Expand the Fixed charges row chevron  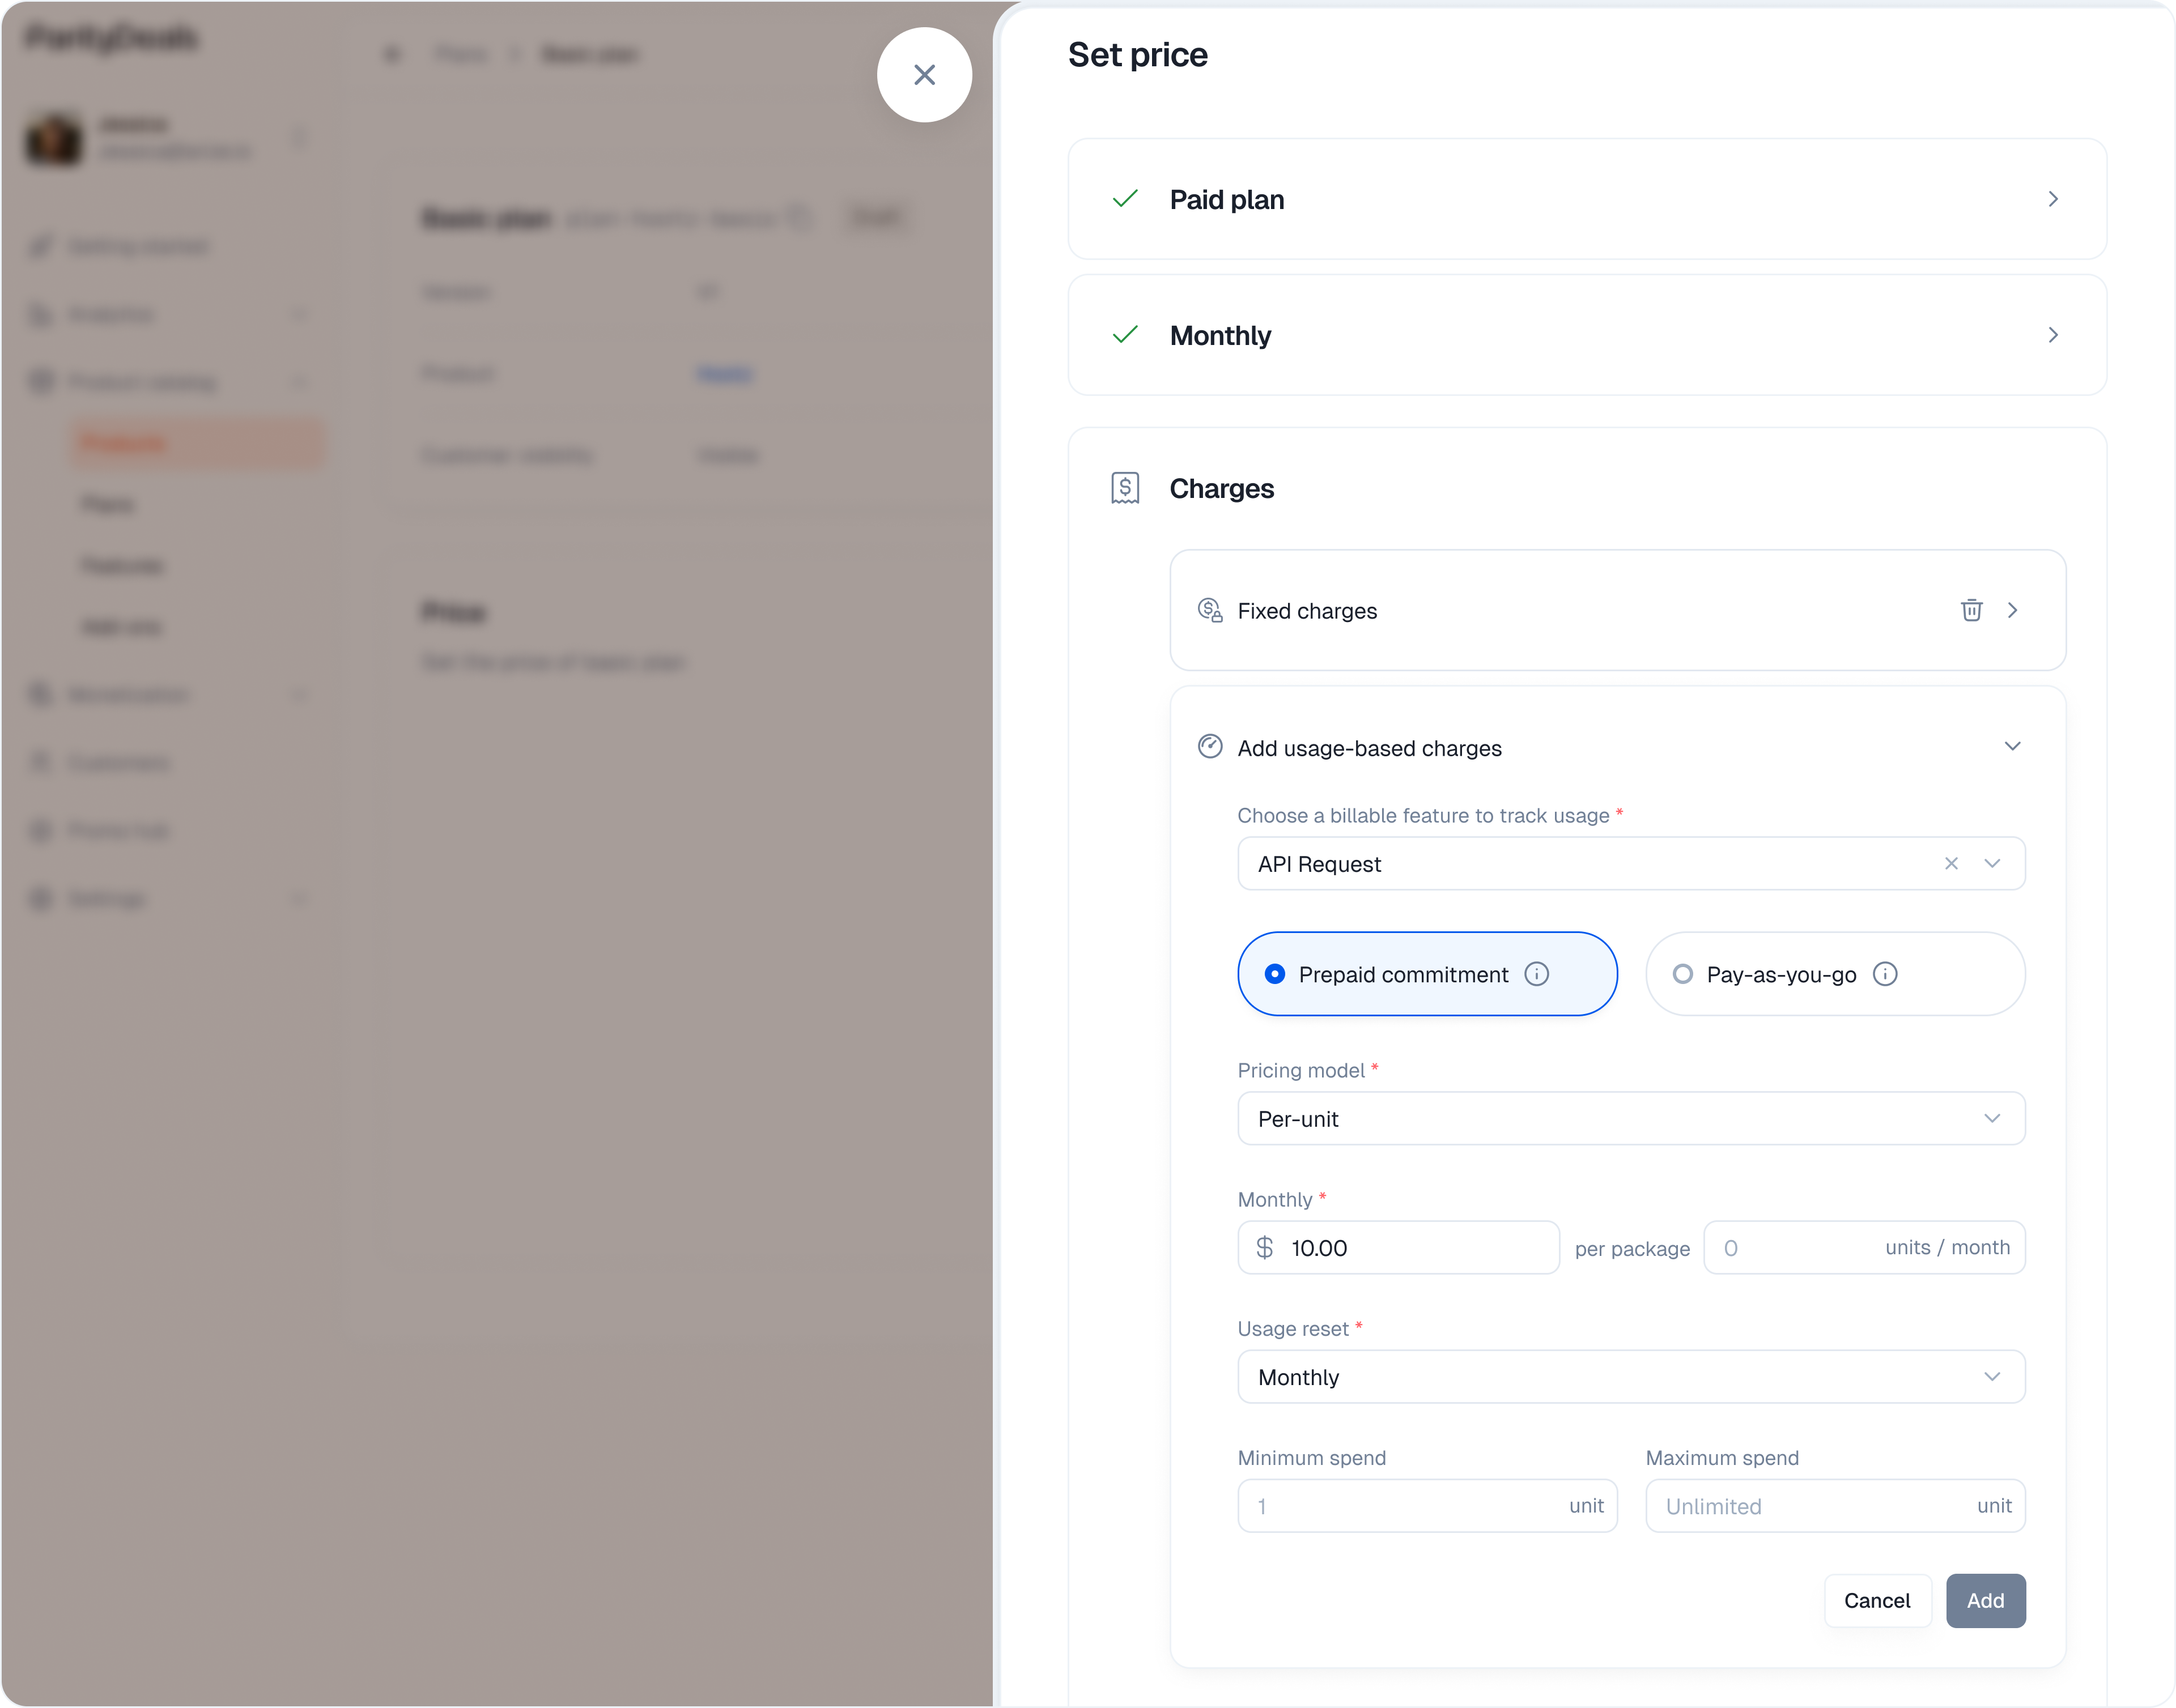click(x=2012, y=610)
